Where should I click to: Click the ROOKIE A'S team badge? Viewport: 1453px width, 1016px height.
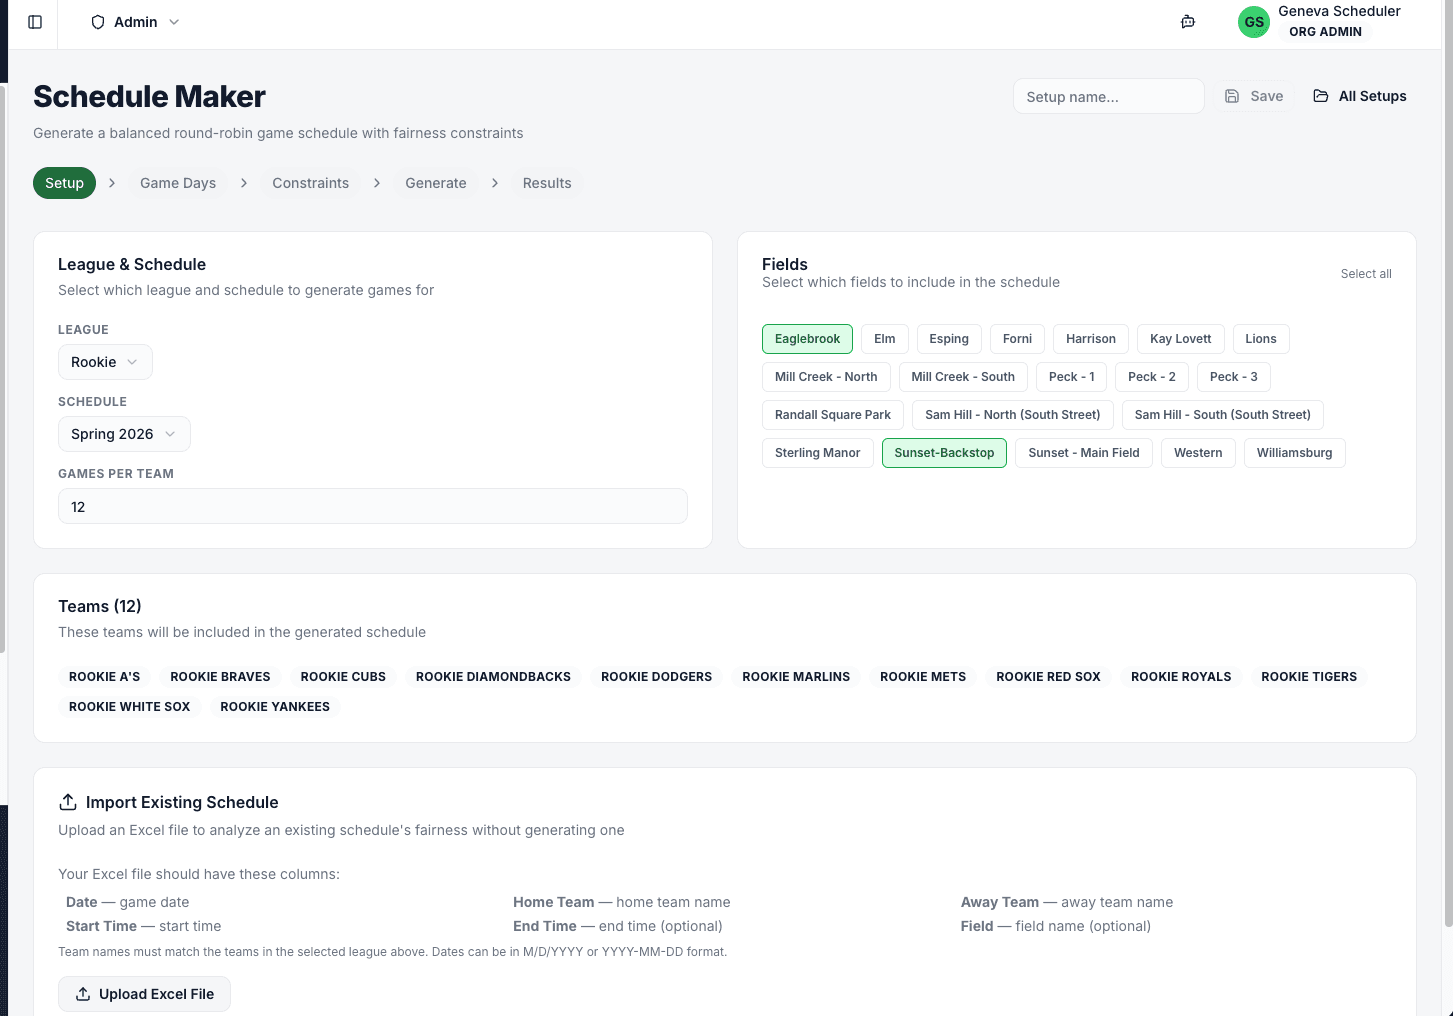(105, 677)
